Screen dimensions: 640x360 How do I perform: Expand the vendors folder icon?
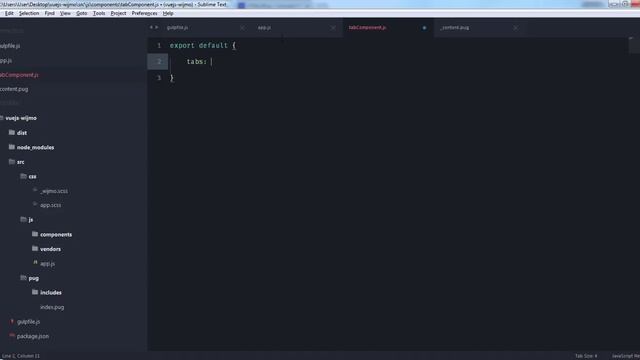pyautogui.click(x=35, y=249)
